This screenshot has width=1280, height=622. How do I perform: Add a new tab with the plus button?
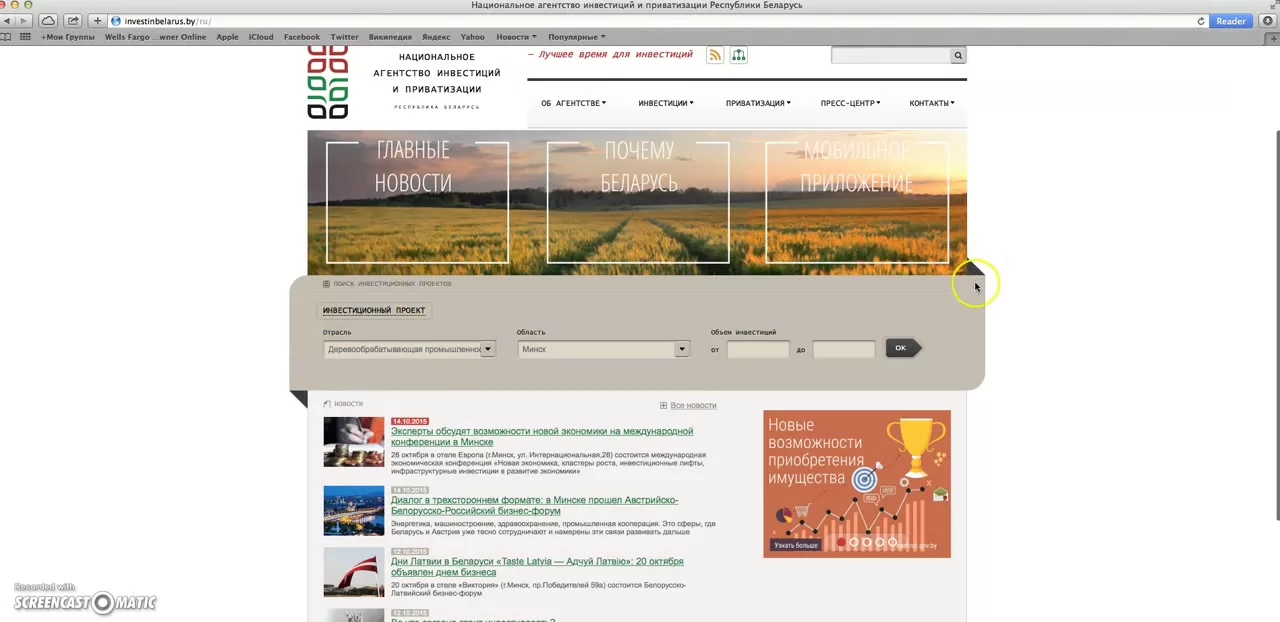tap(1273, 37)
